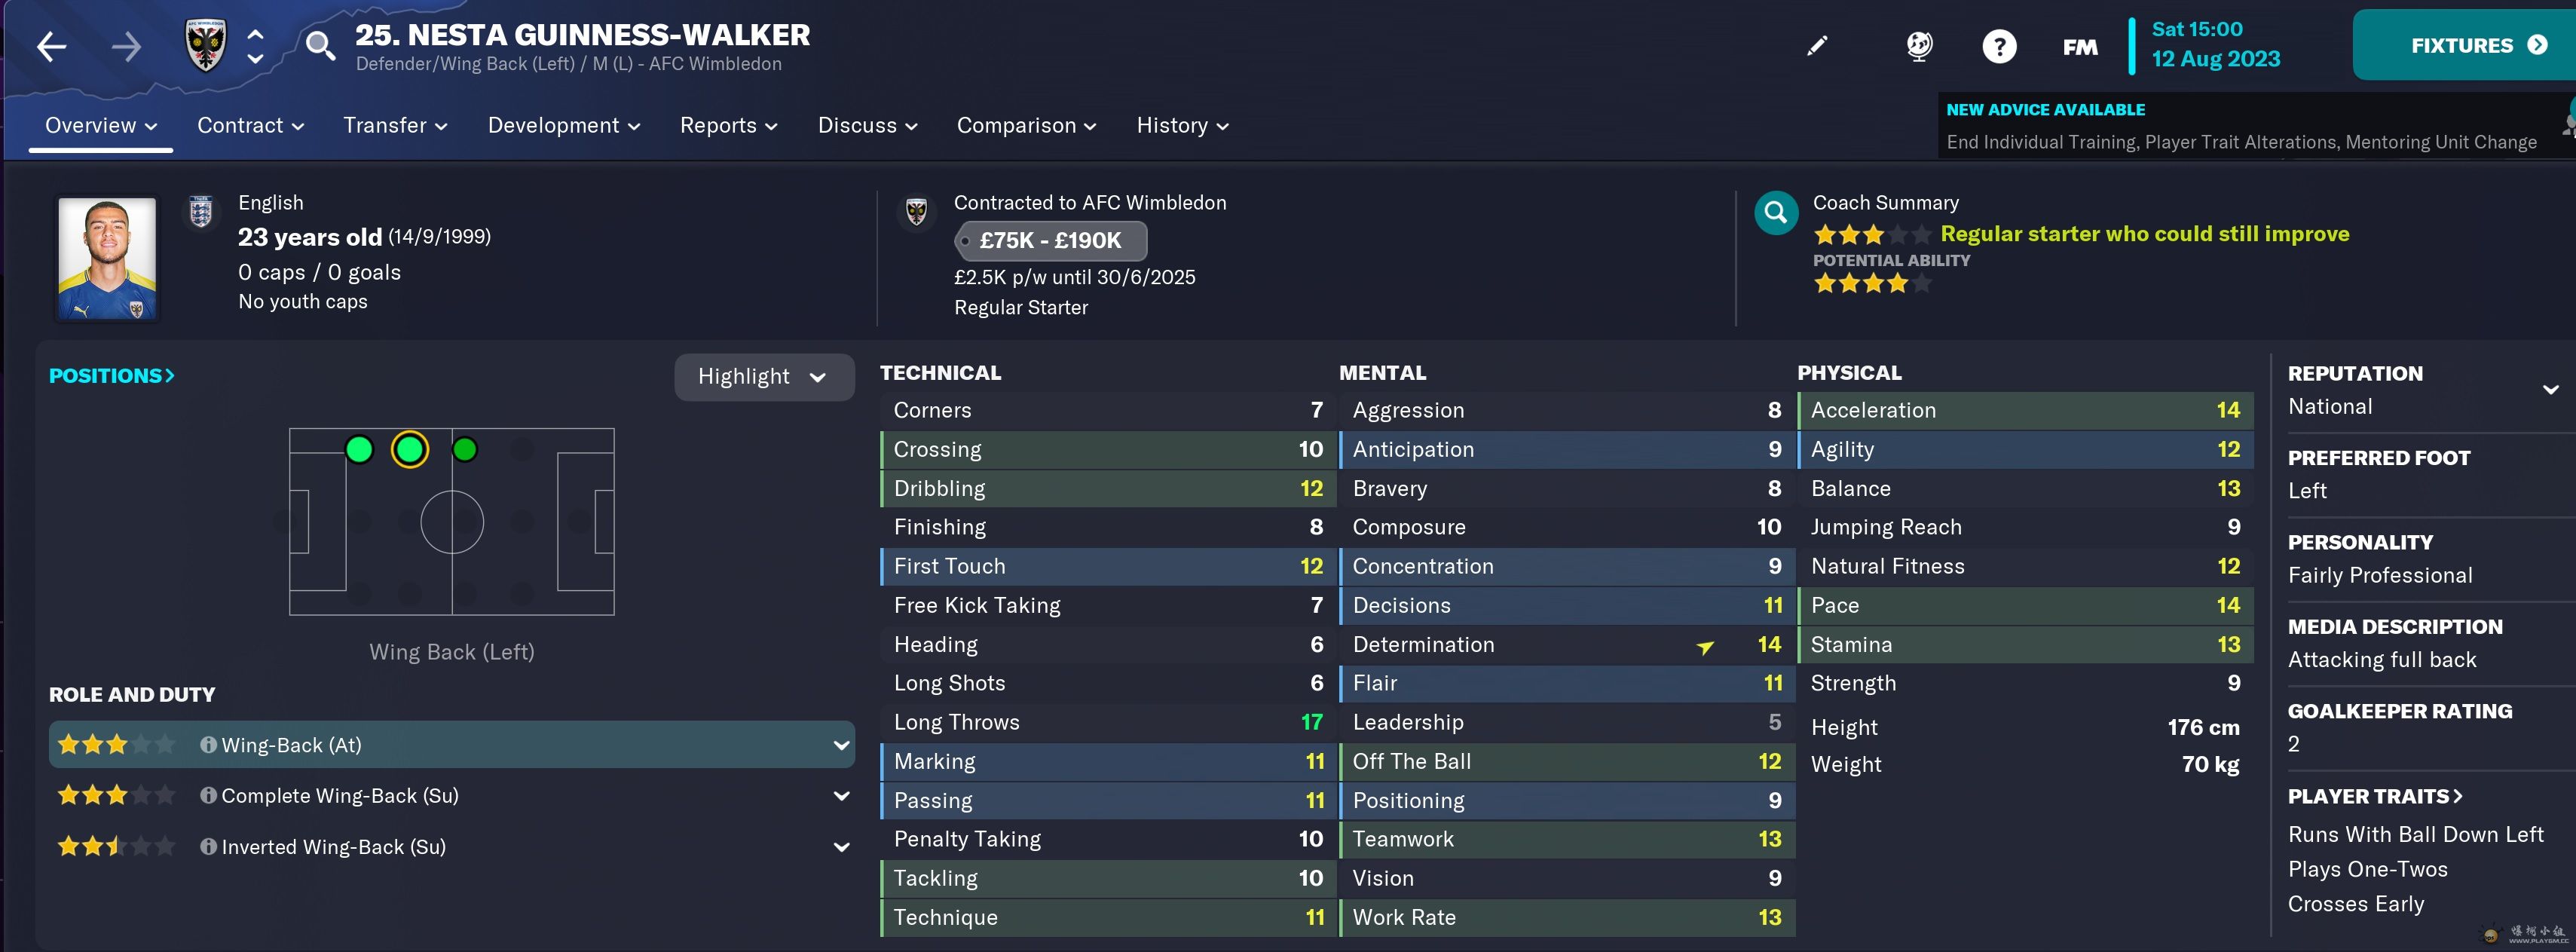The image size is (2576, 952).
Task: Click the AFC Wimbledon club badge in the header
Action: [206, 46]
